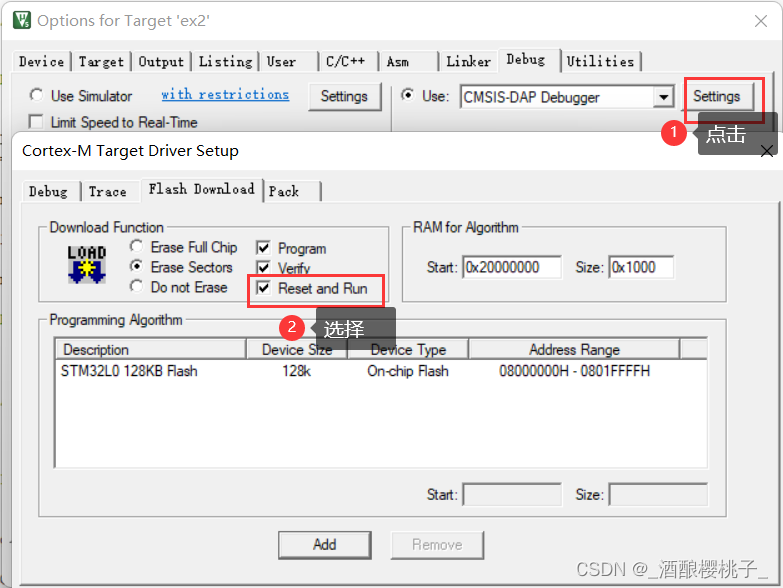Click the Programming Algorithm Size field
Viewport: 783px width, 588px height.
pyautogui.click(x=658, y=495)
